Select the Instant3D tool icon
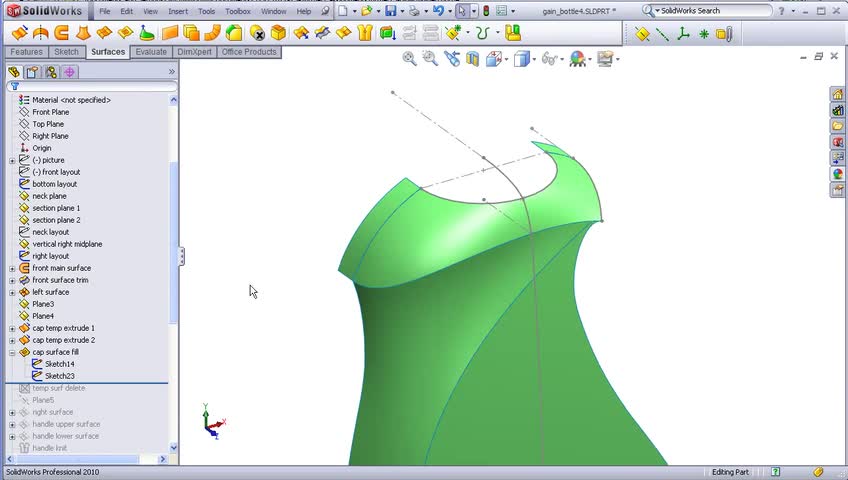This screenshot has height=480, width=848. pyautogui.click(x=513, y=34)
